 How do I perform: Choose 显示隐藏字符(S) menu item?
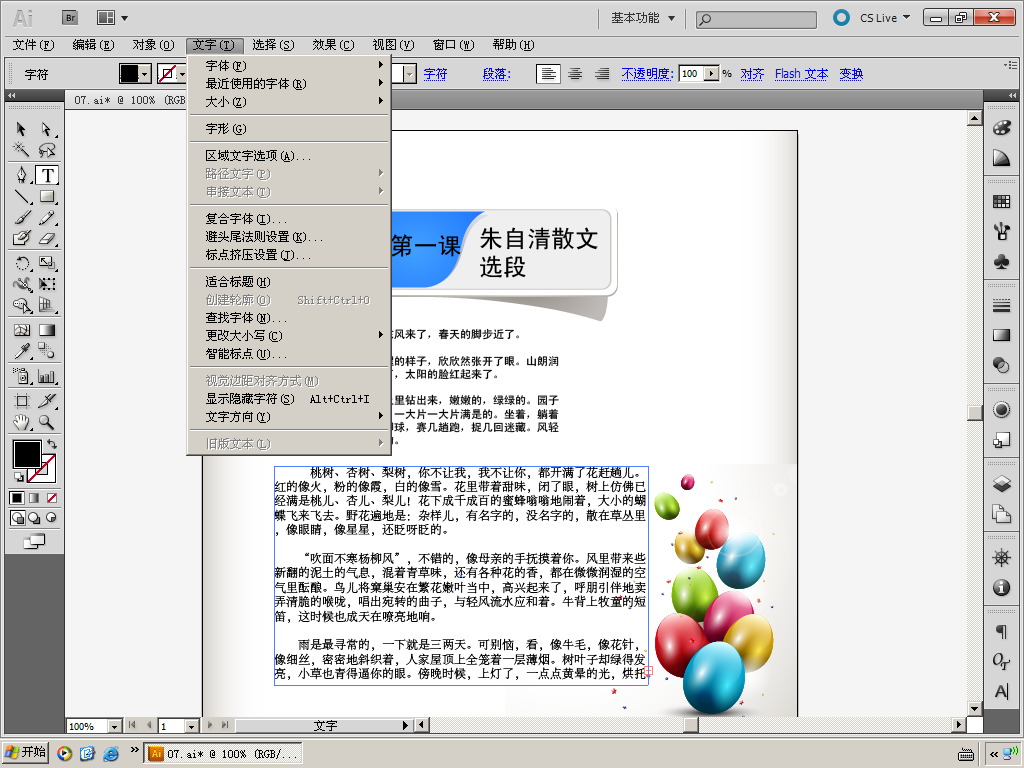(x=289, y=399)
